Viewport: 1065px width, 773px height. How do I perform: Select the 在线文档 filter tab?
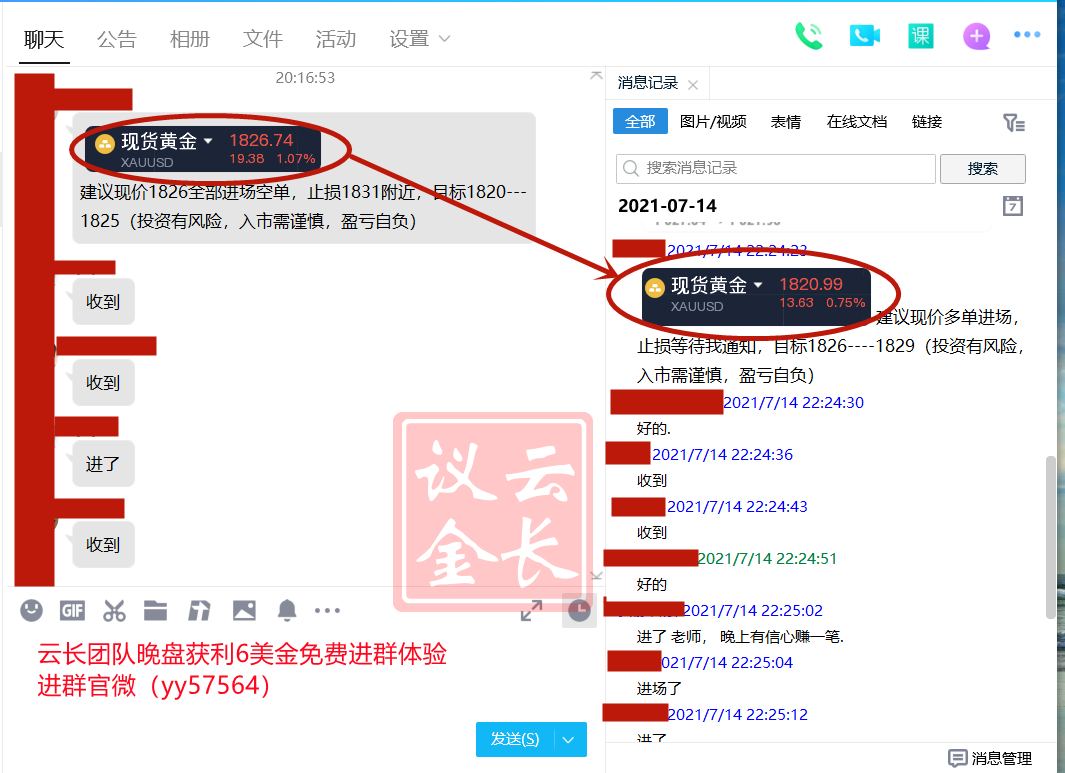(856, 122)
